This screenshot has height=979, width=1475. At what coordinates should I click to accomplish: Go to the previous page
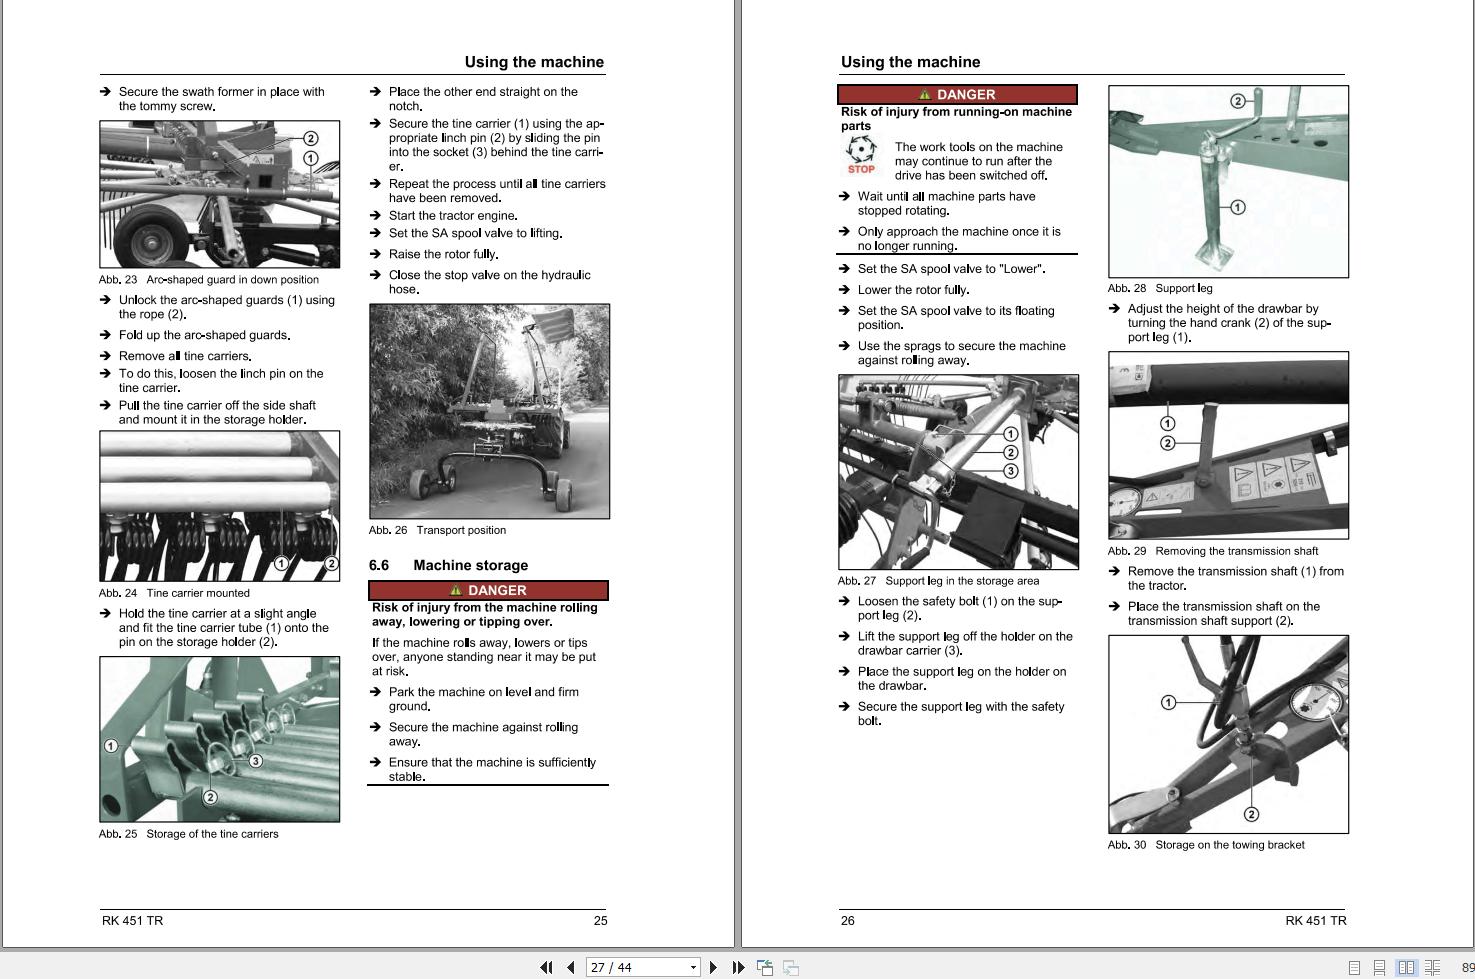571,967
